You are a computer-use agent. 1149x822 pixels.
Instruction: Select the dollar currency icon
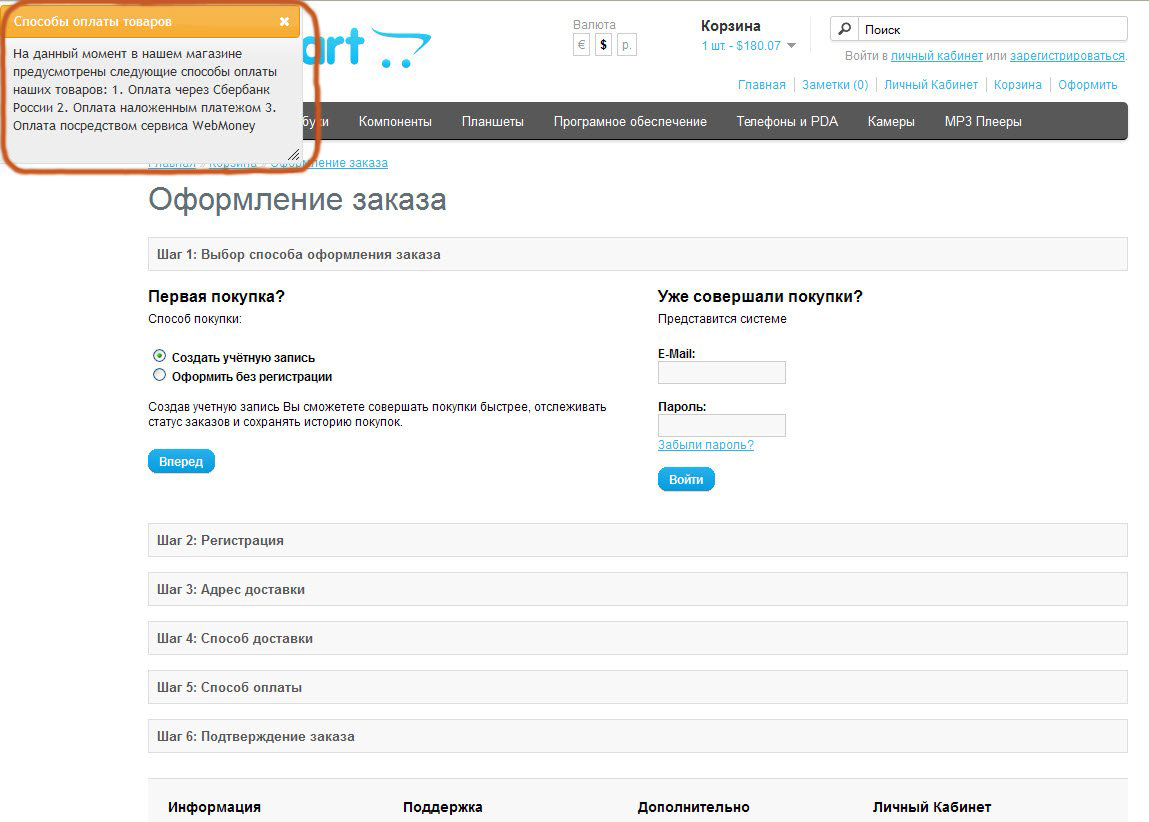(x=603, y=45)
